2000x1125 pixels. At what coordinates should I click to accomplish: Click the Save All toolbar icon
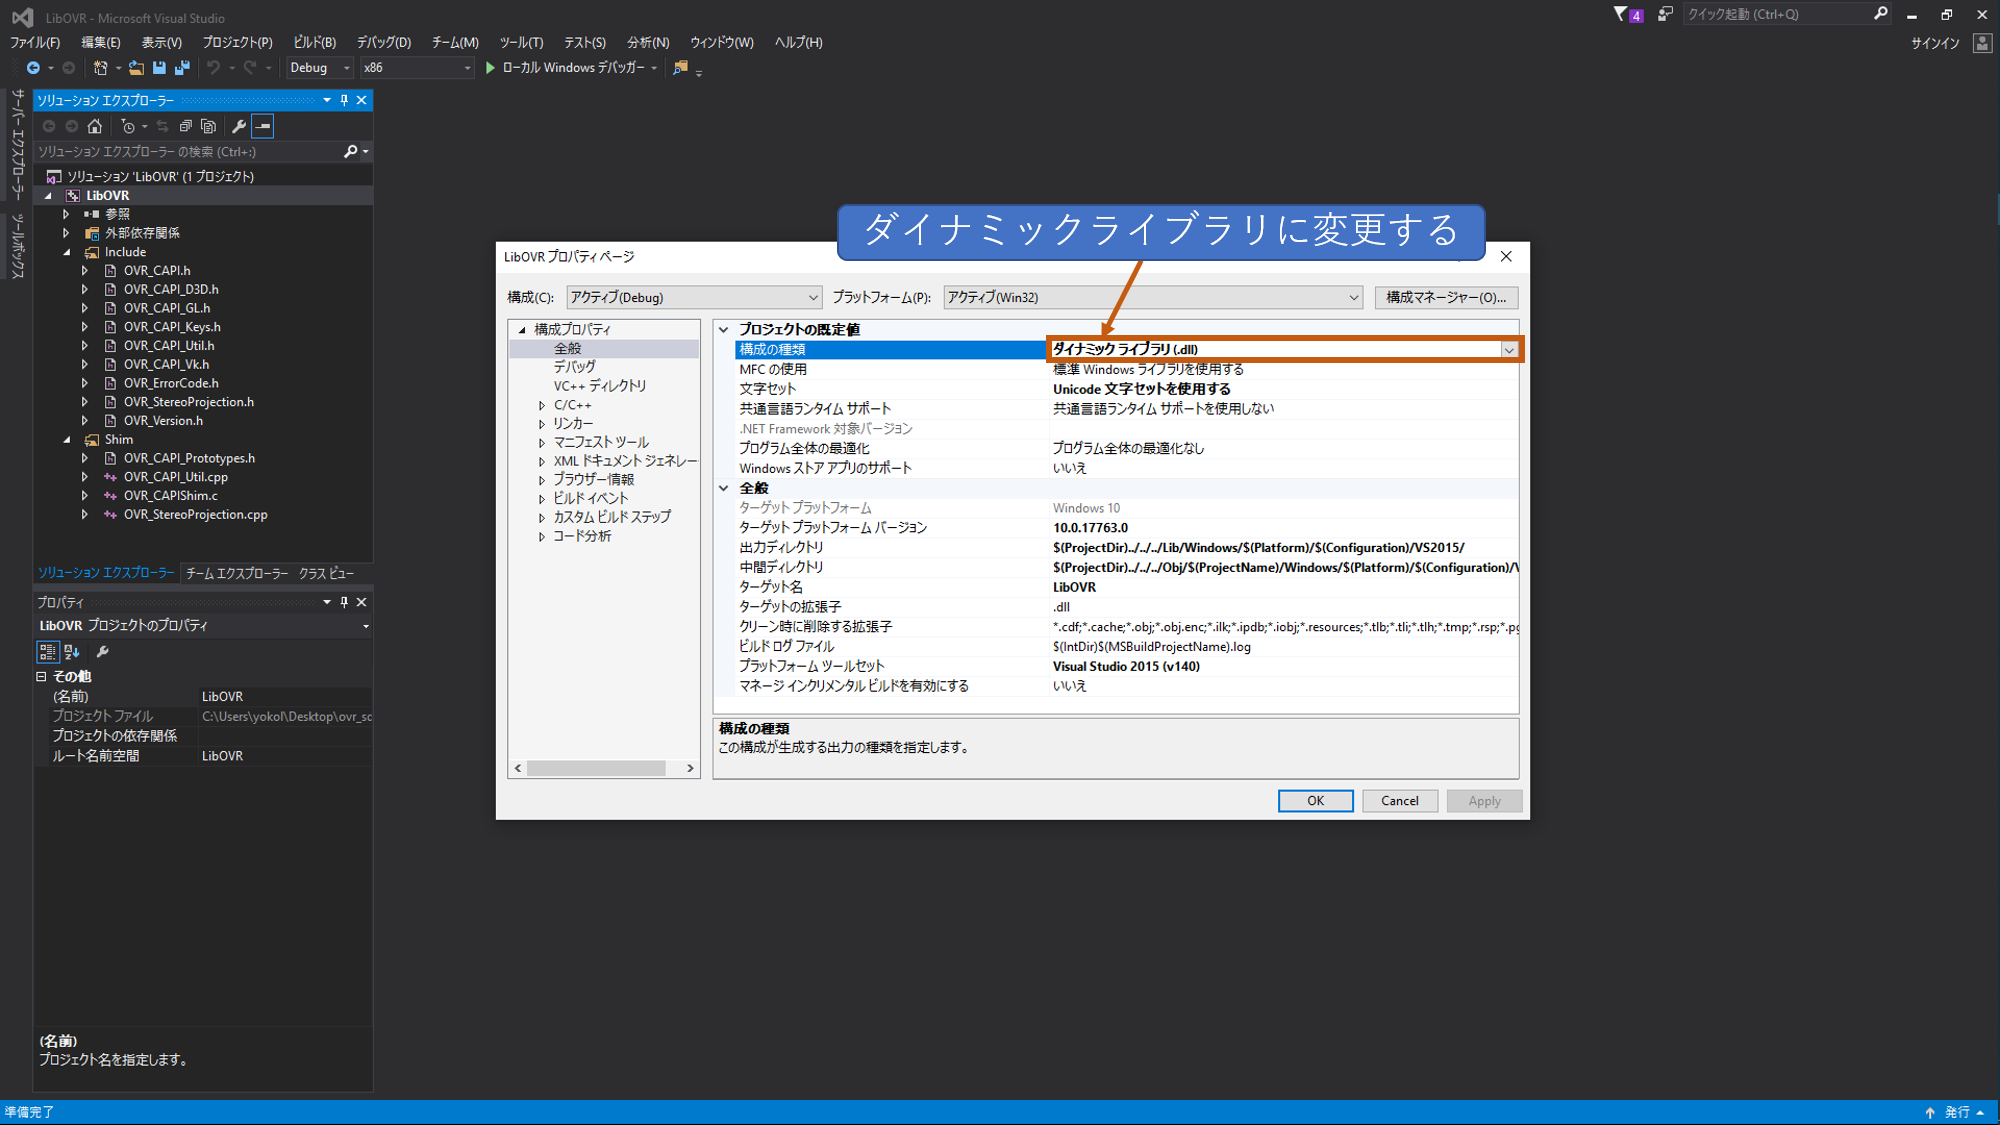(182, 68)
